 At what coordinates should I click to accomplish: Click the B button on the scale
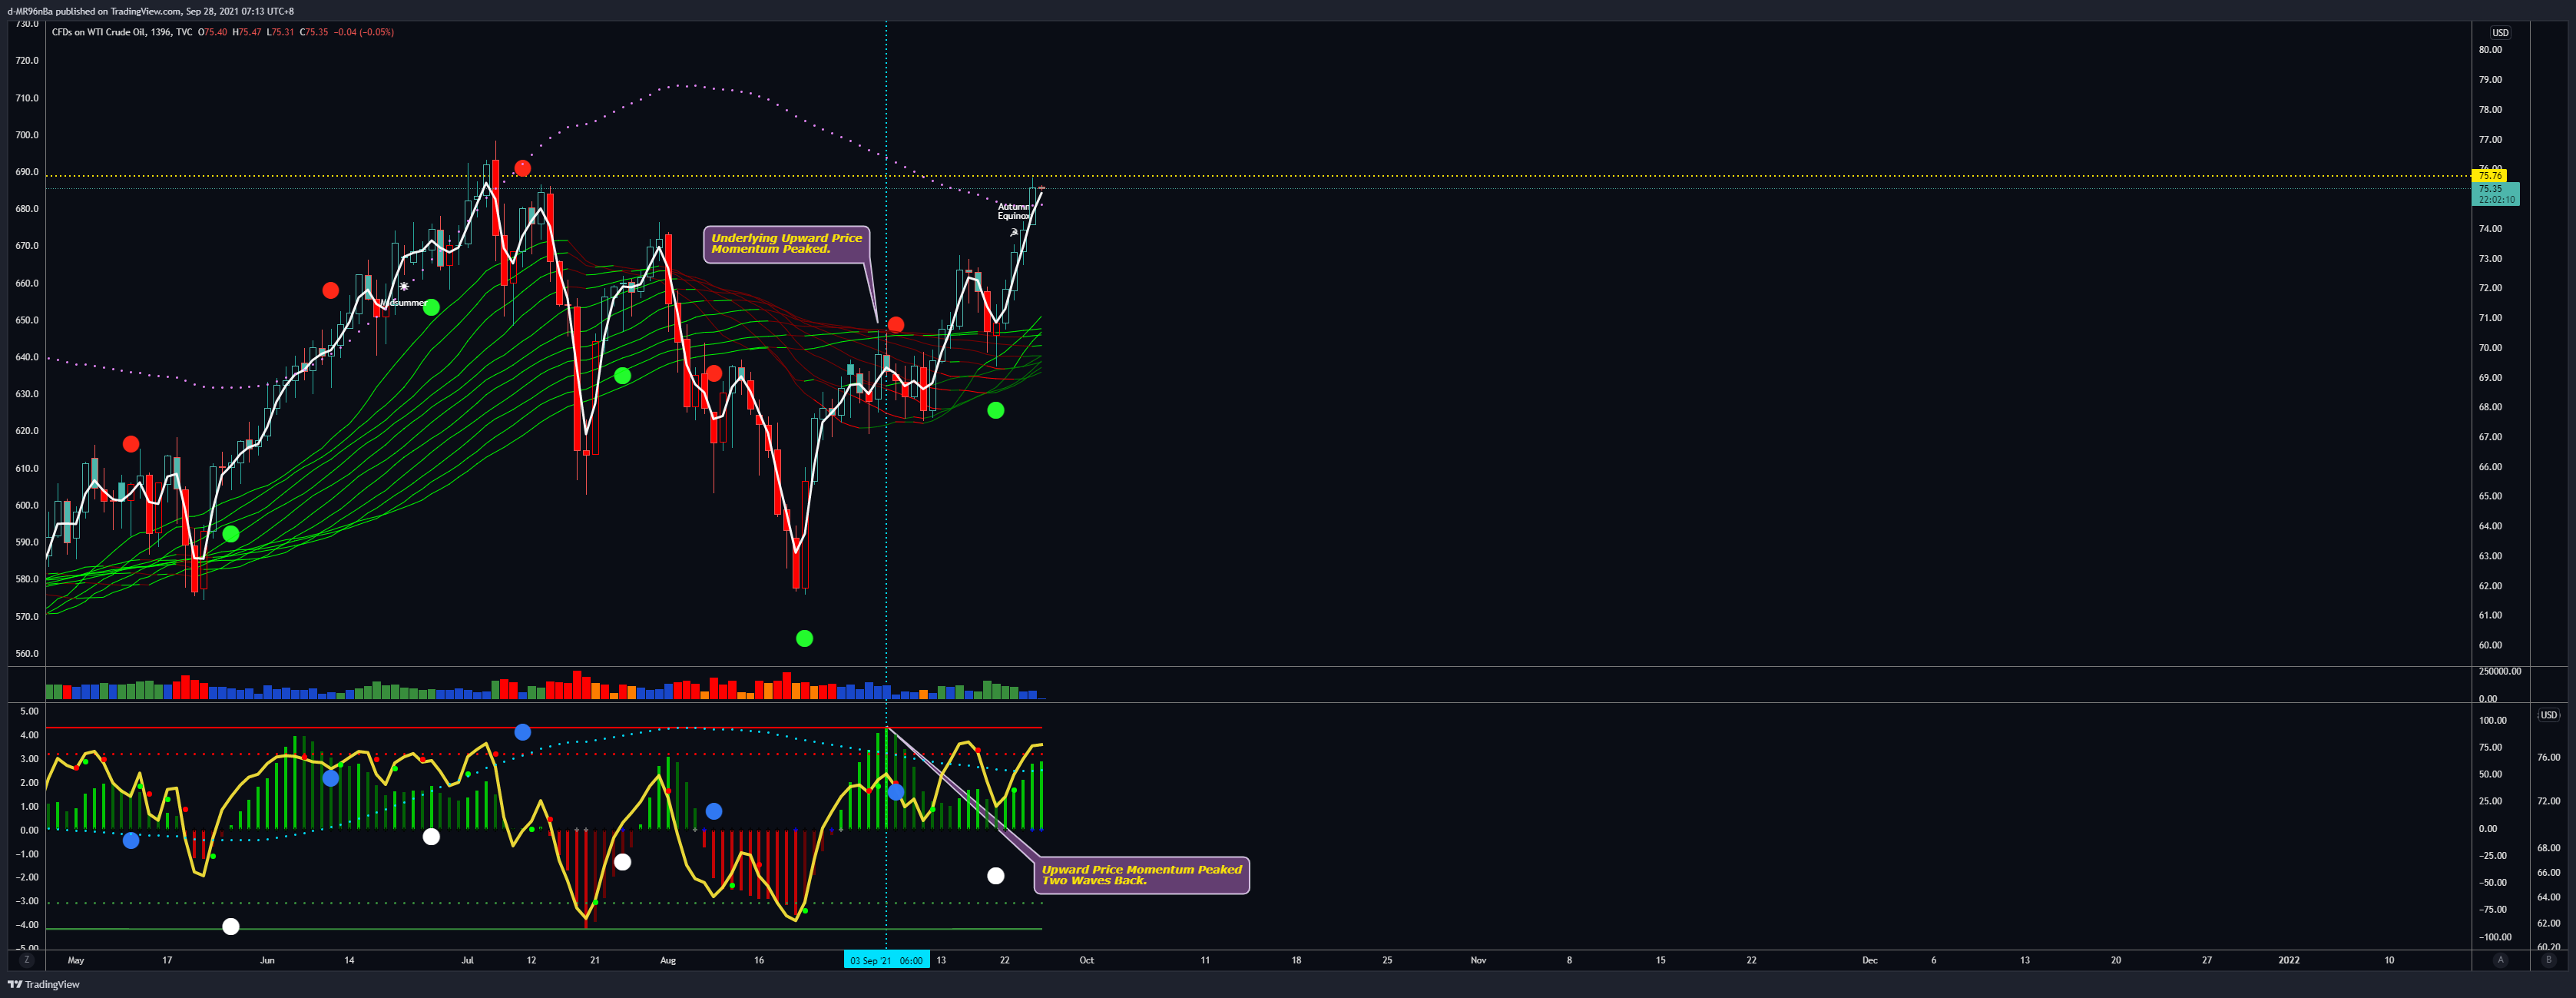[x=2548, y=960]
